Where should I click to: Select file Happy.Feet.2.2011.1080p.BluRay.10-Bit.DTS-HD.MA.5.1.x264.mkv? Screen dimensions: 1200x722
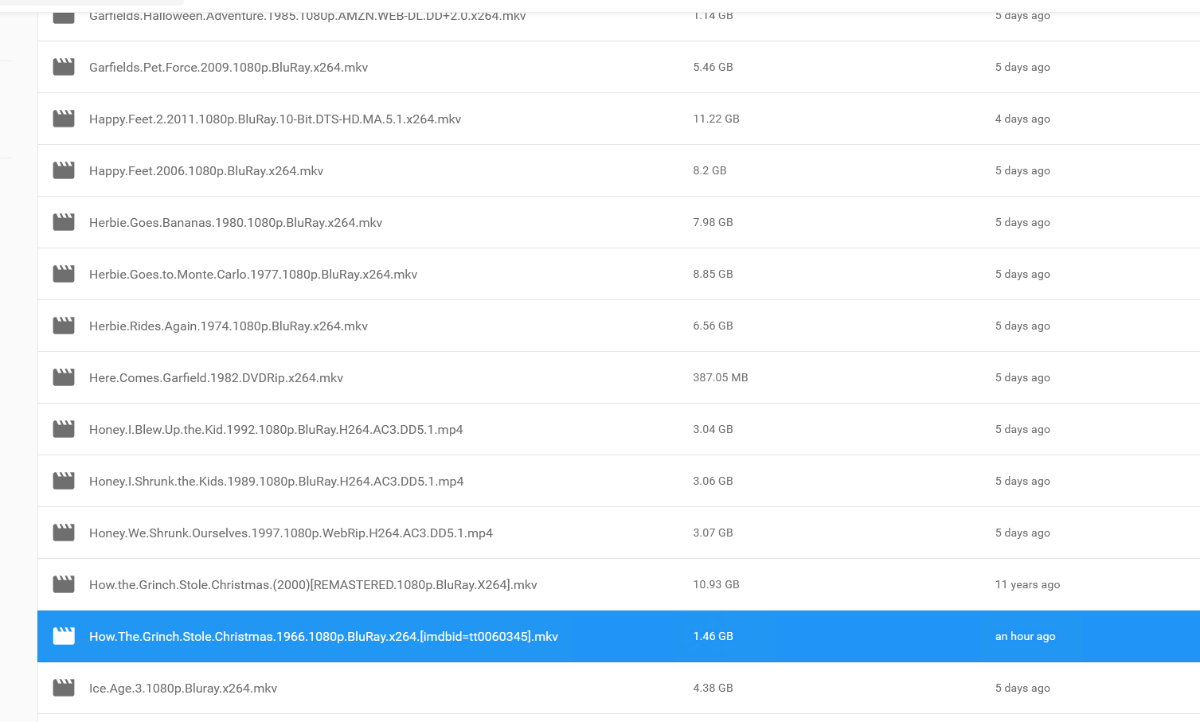click(x=275, y=119)
